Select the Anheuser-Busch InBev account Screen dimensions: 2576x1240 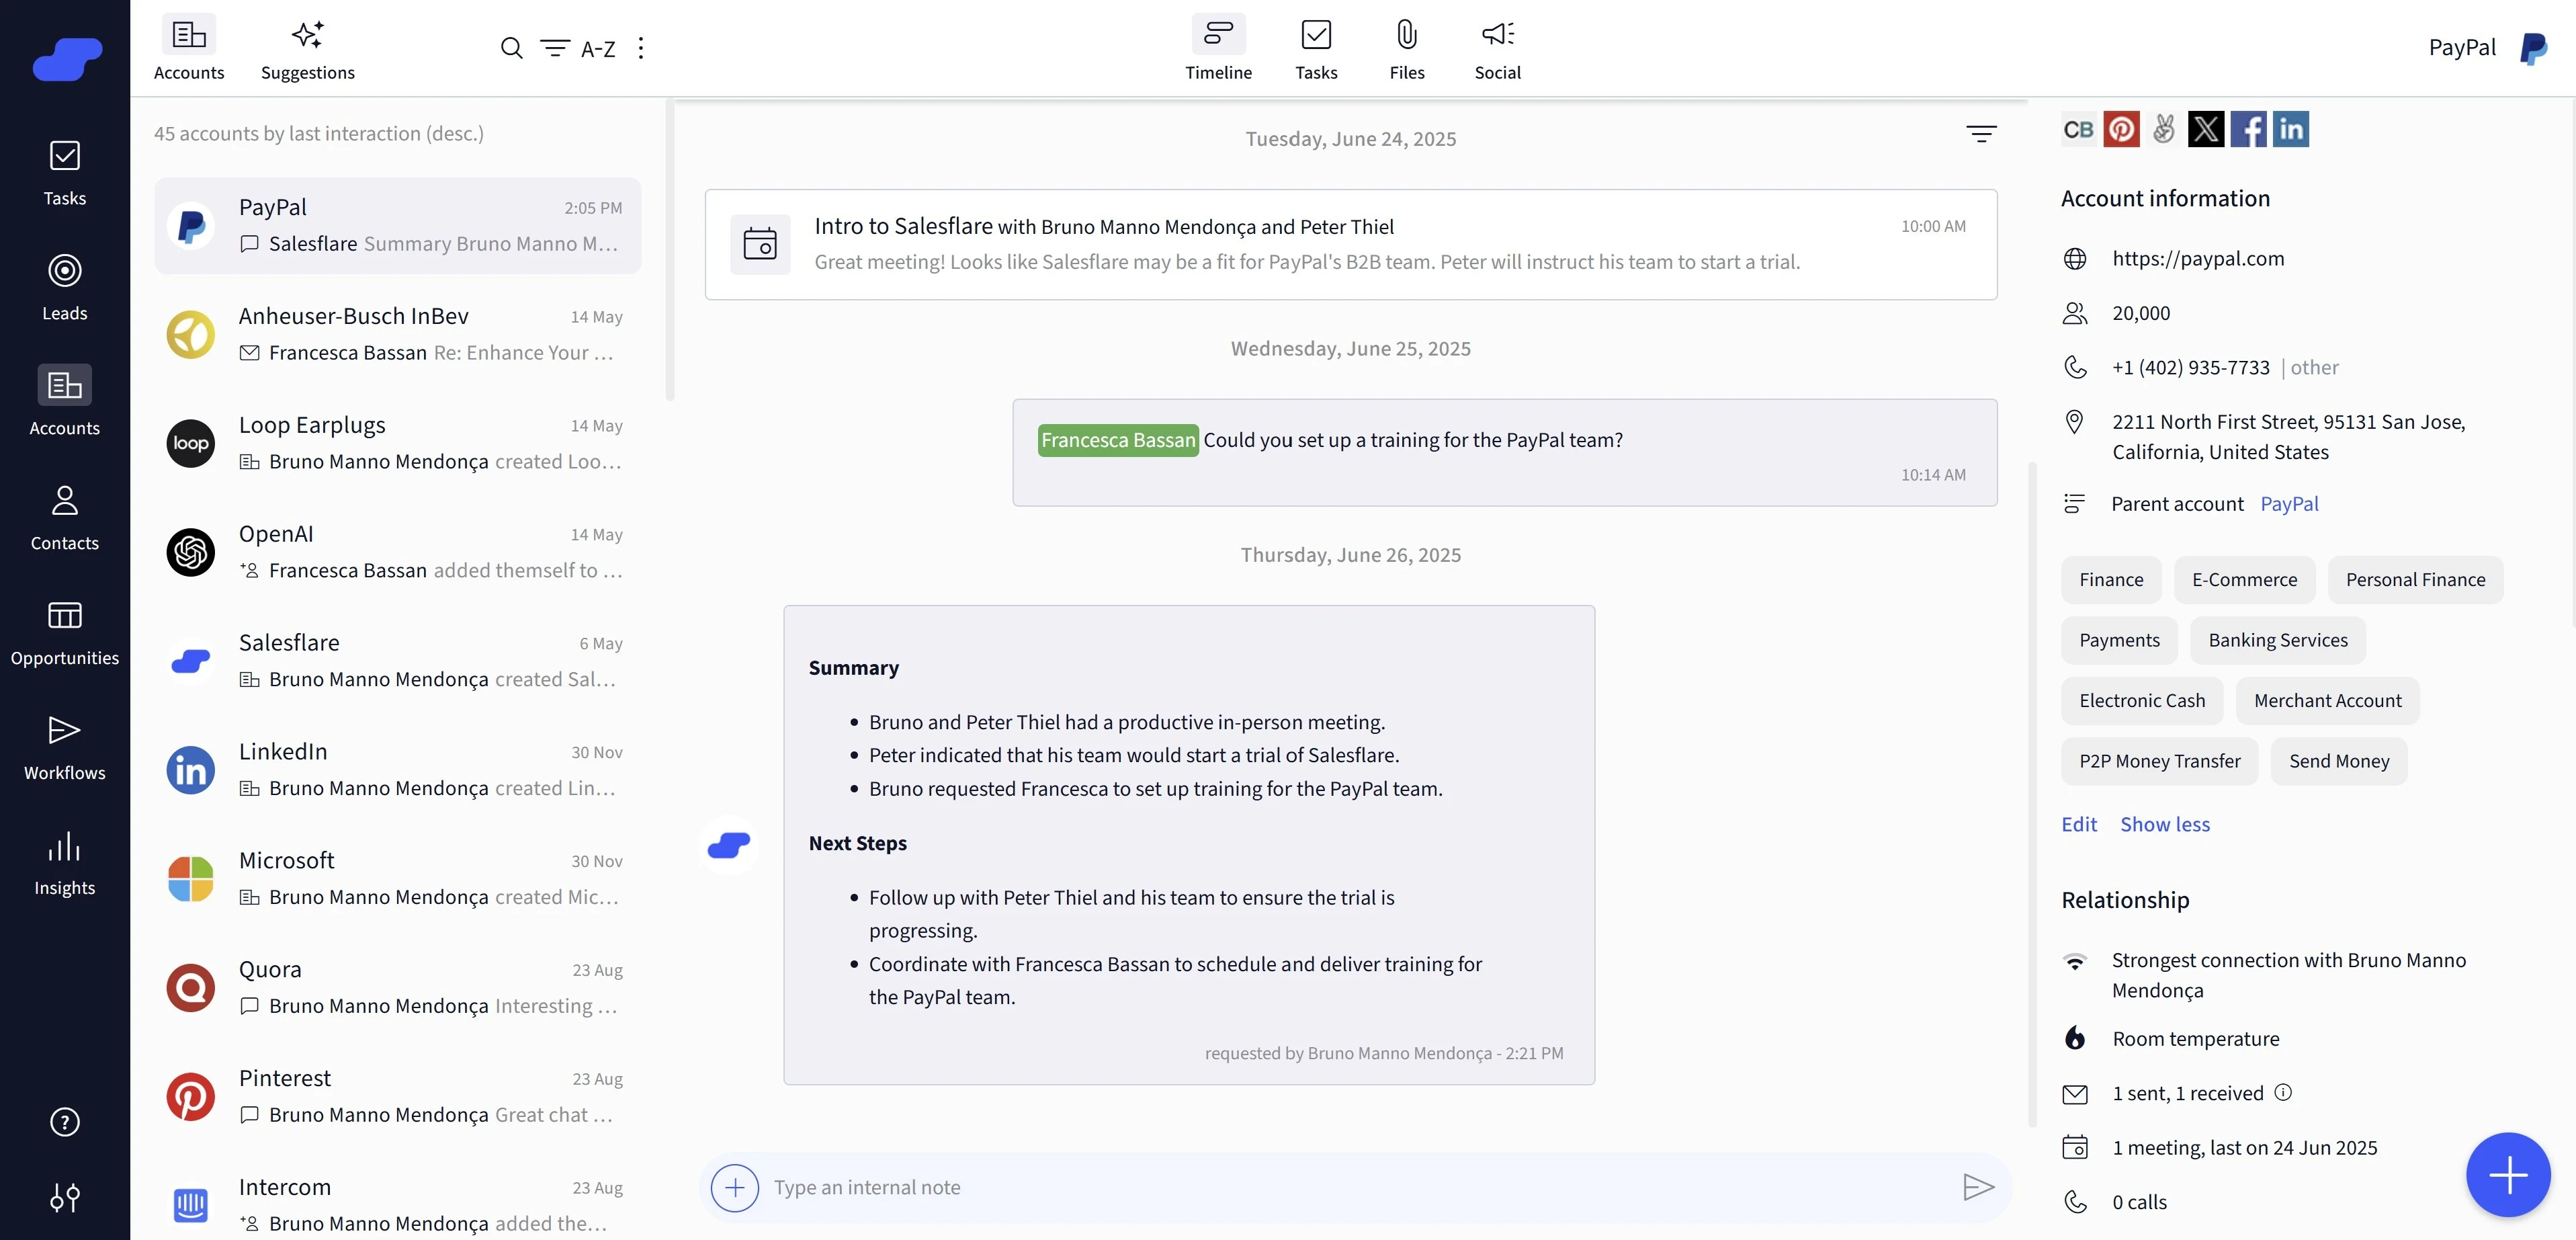(398, 335)
